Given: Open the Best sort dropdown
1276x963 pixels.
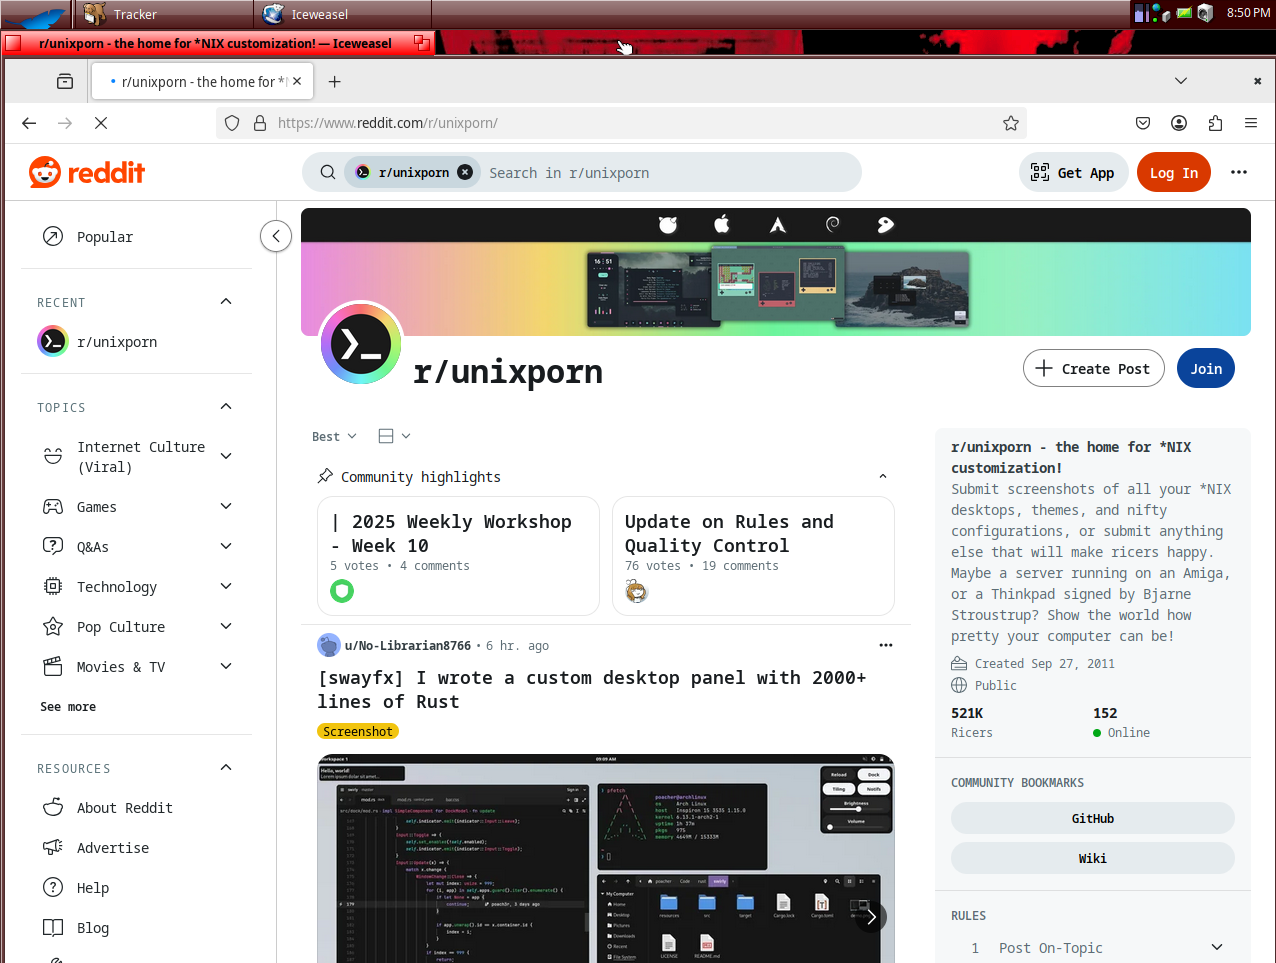Looking at the screenshot, I should coord(333,436).
